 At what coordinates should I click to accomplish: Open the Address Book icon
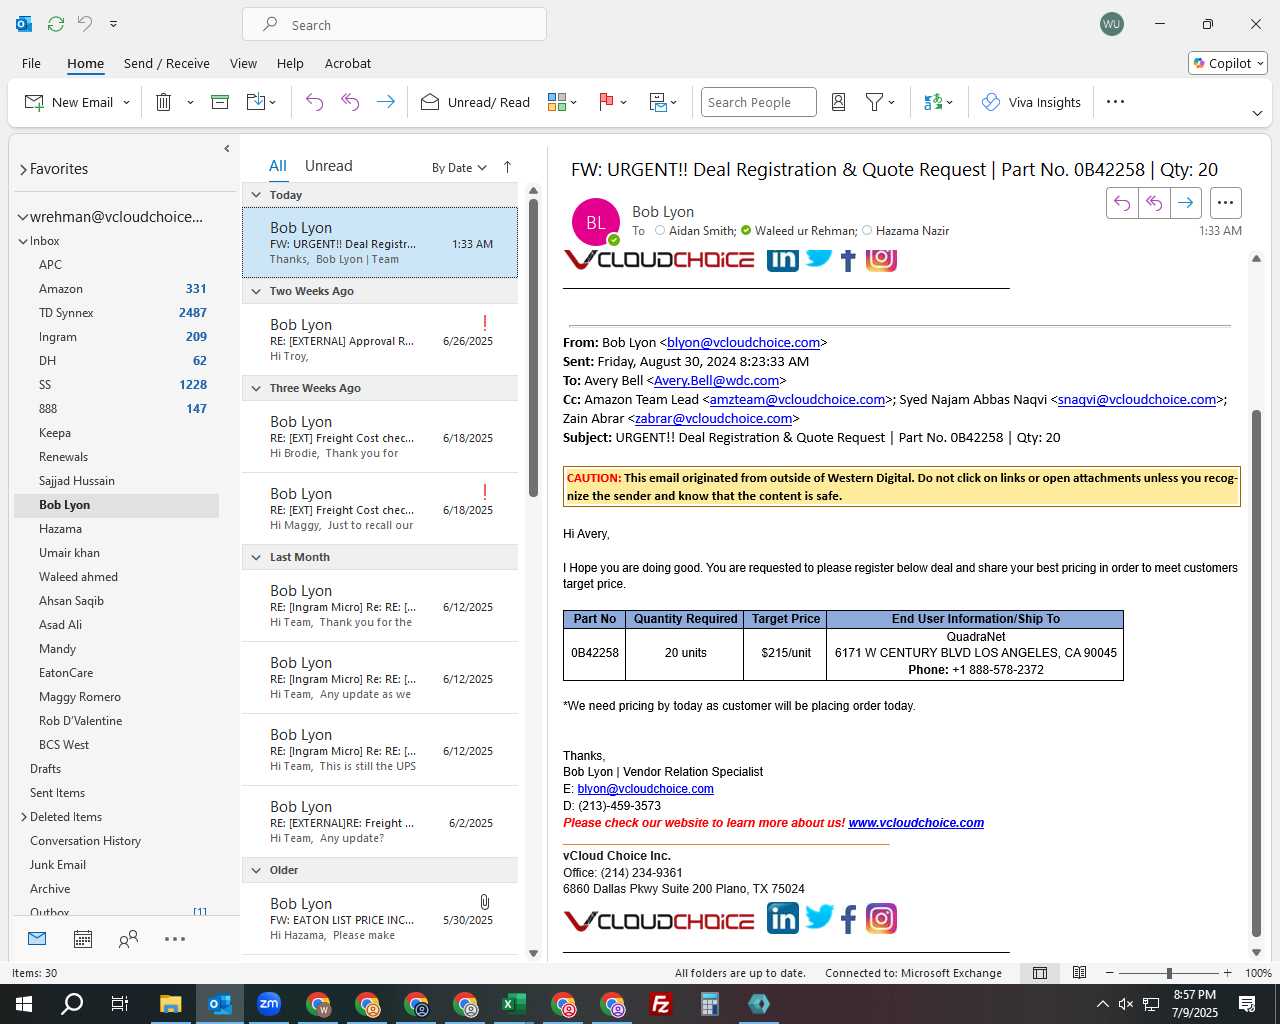(839, 102)
